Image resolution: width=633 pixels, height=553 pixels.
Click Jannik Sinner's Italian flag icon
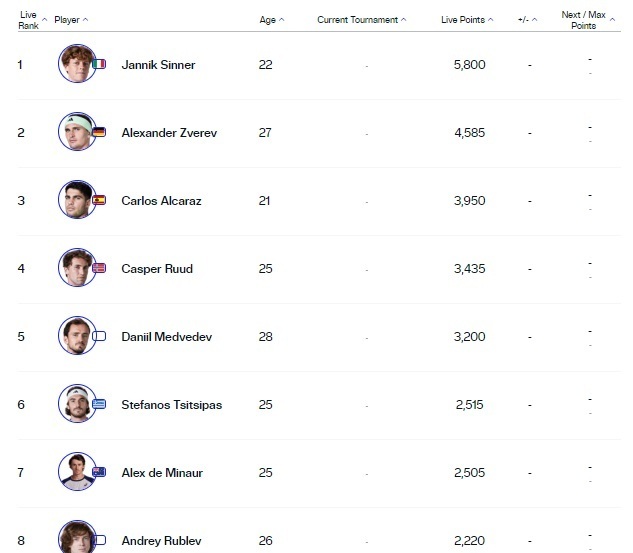point(98,64)
